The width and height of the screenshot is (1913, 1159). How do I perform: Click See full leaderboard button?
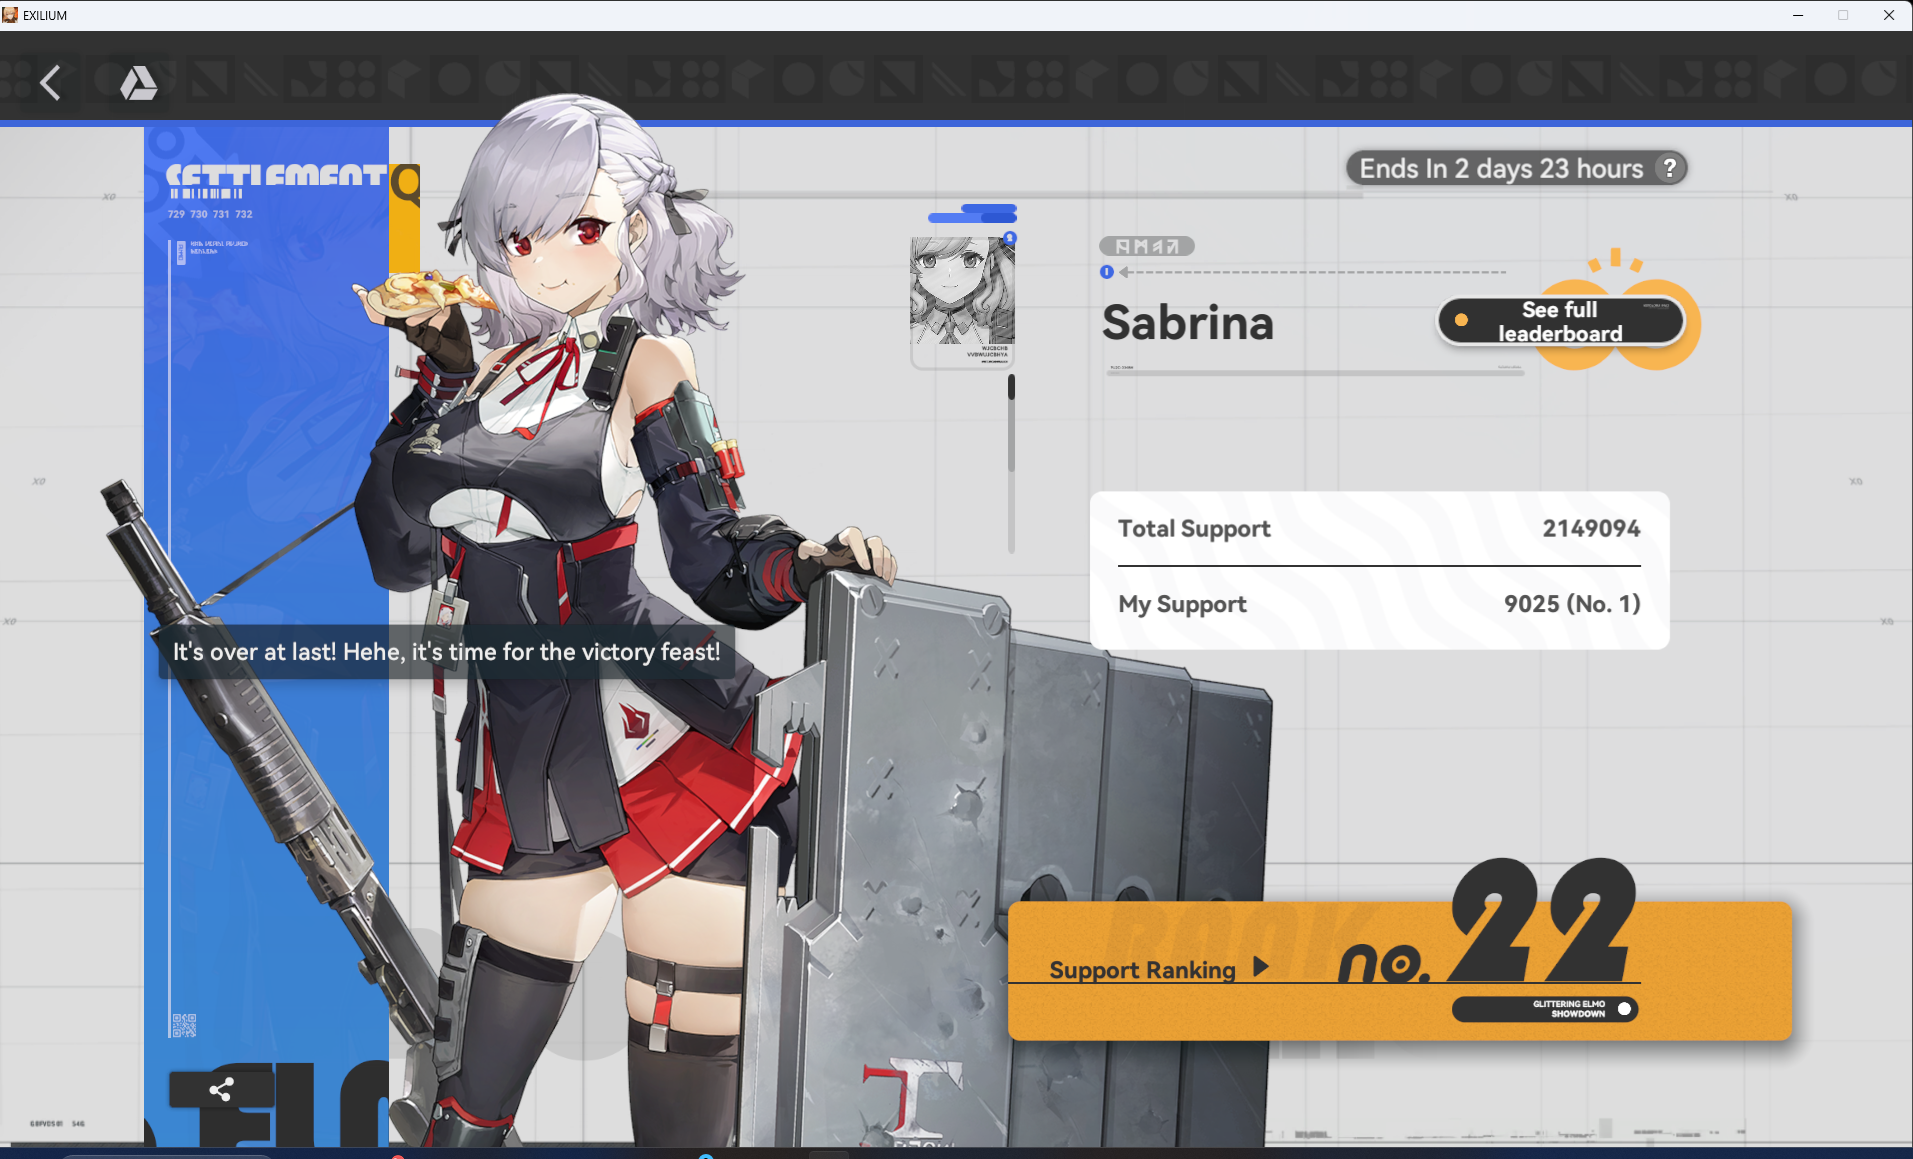click(1560, 321)
